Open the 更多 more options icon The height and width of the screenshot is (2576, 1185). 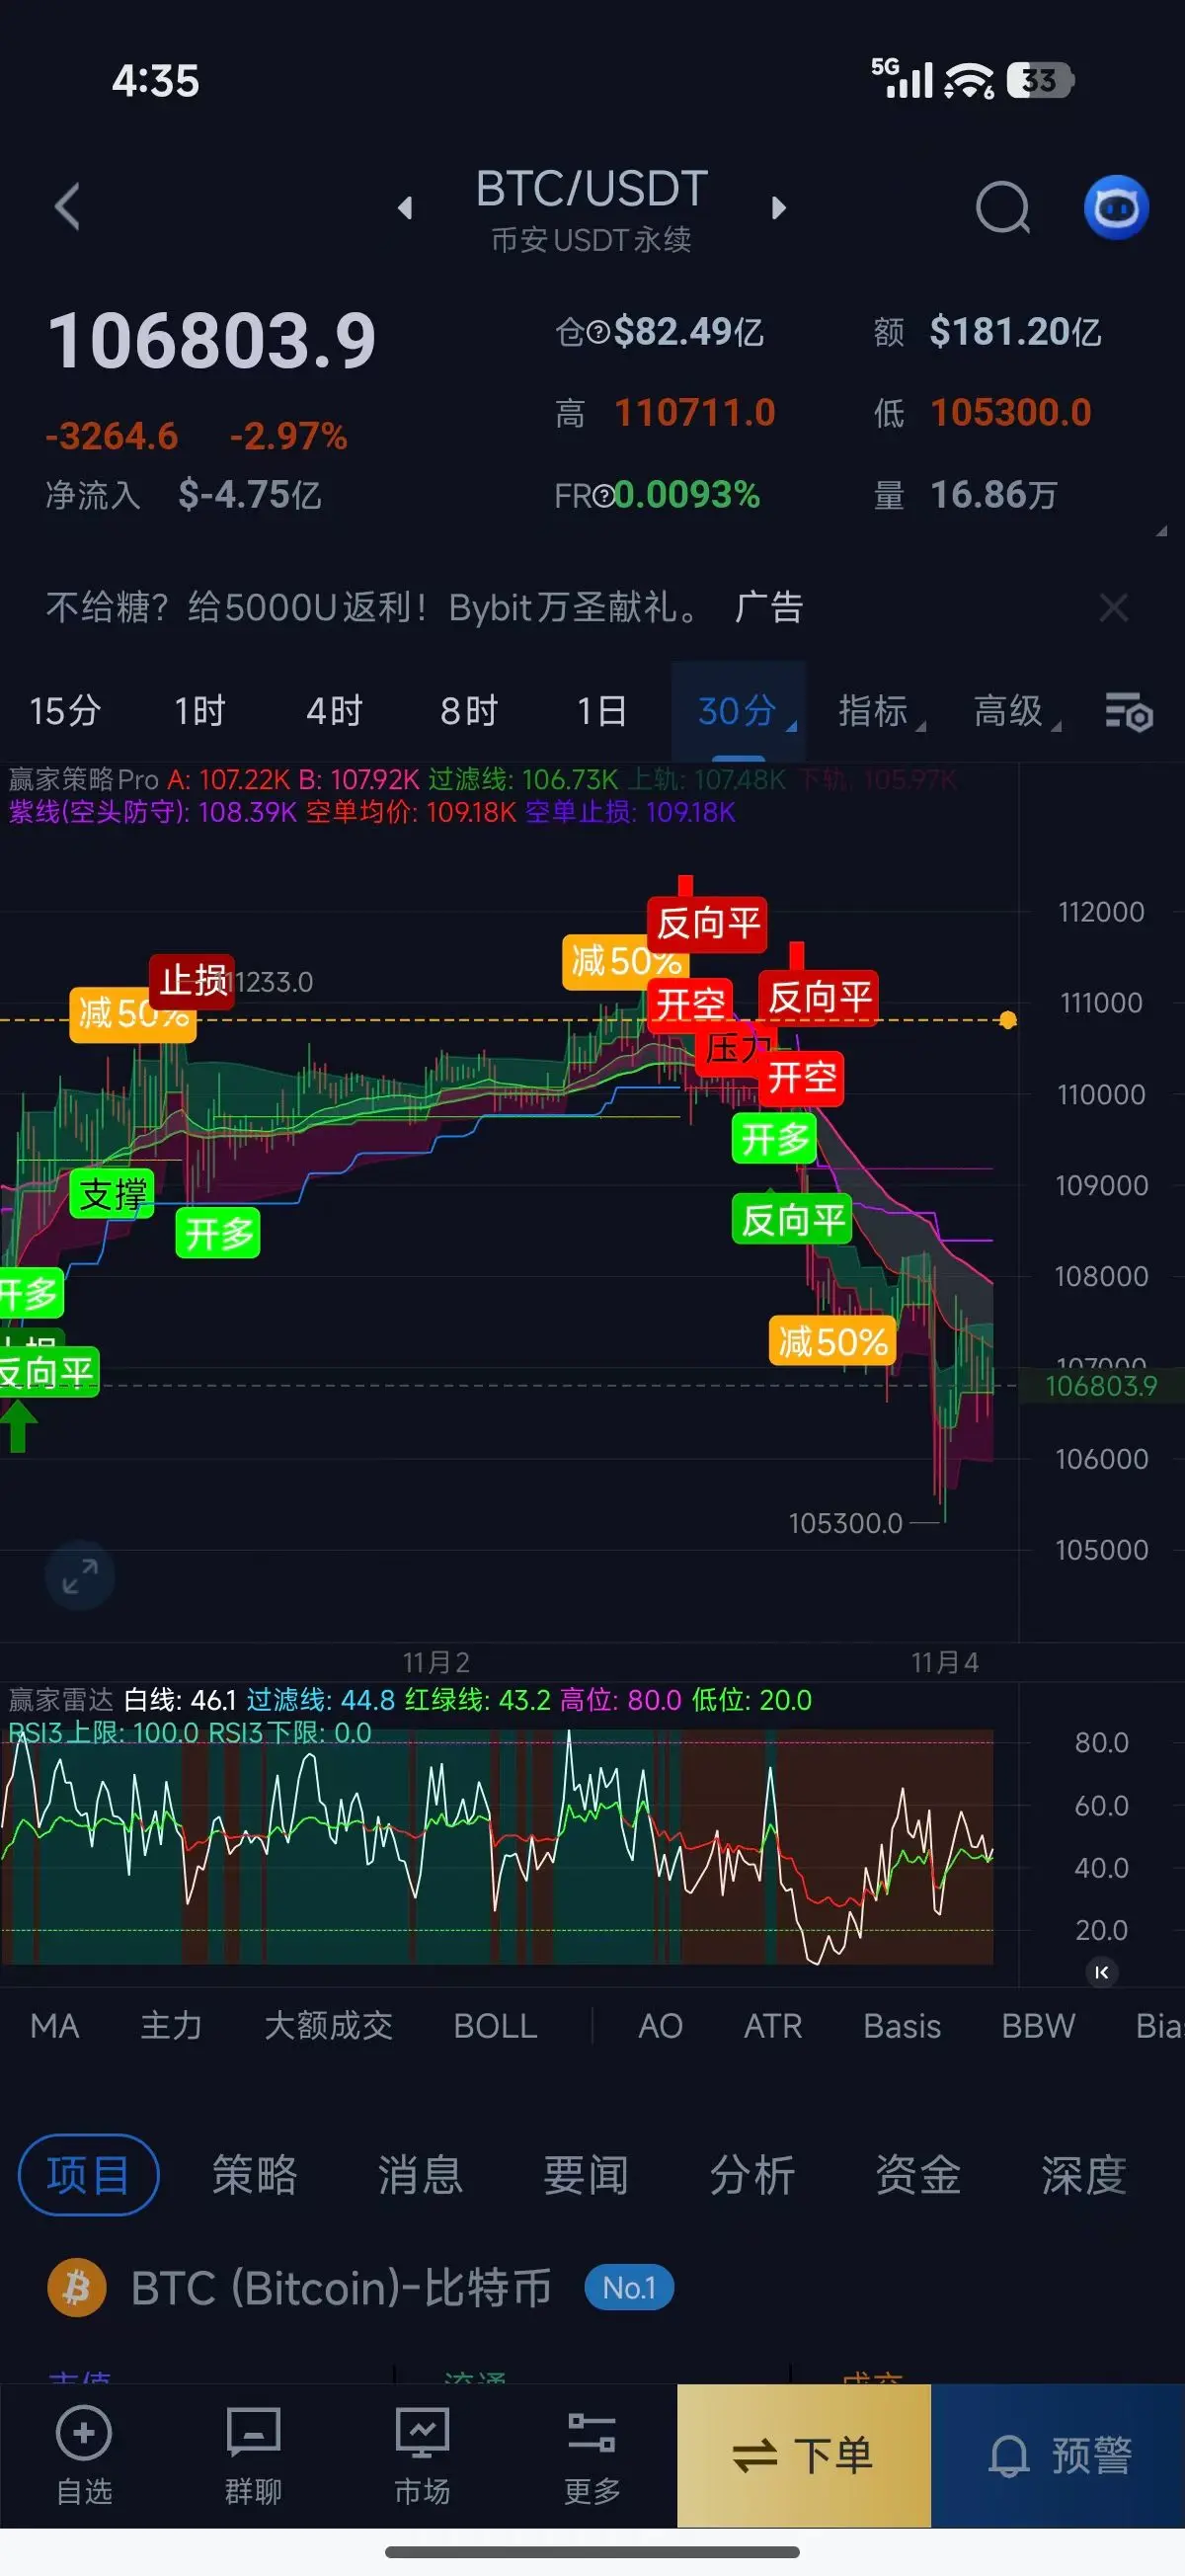pos(591,2432)
